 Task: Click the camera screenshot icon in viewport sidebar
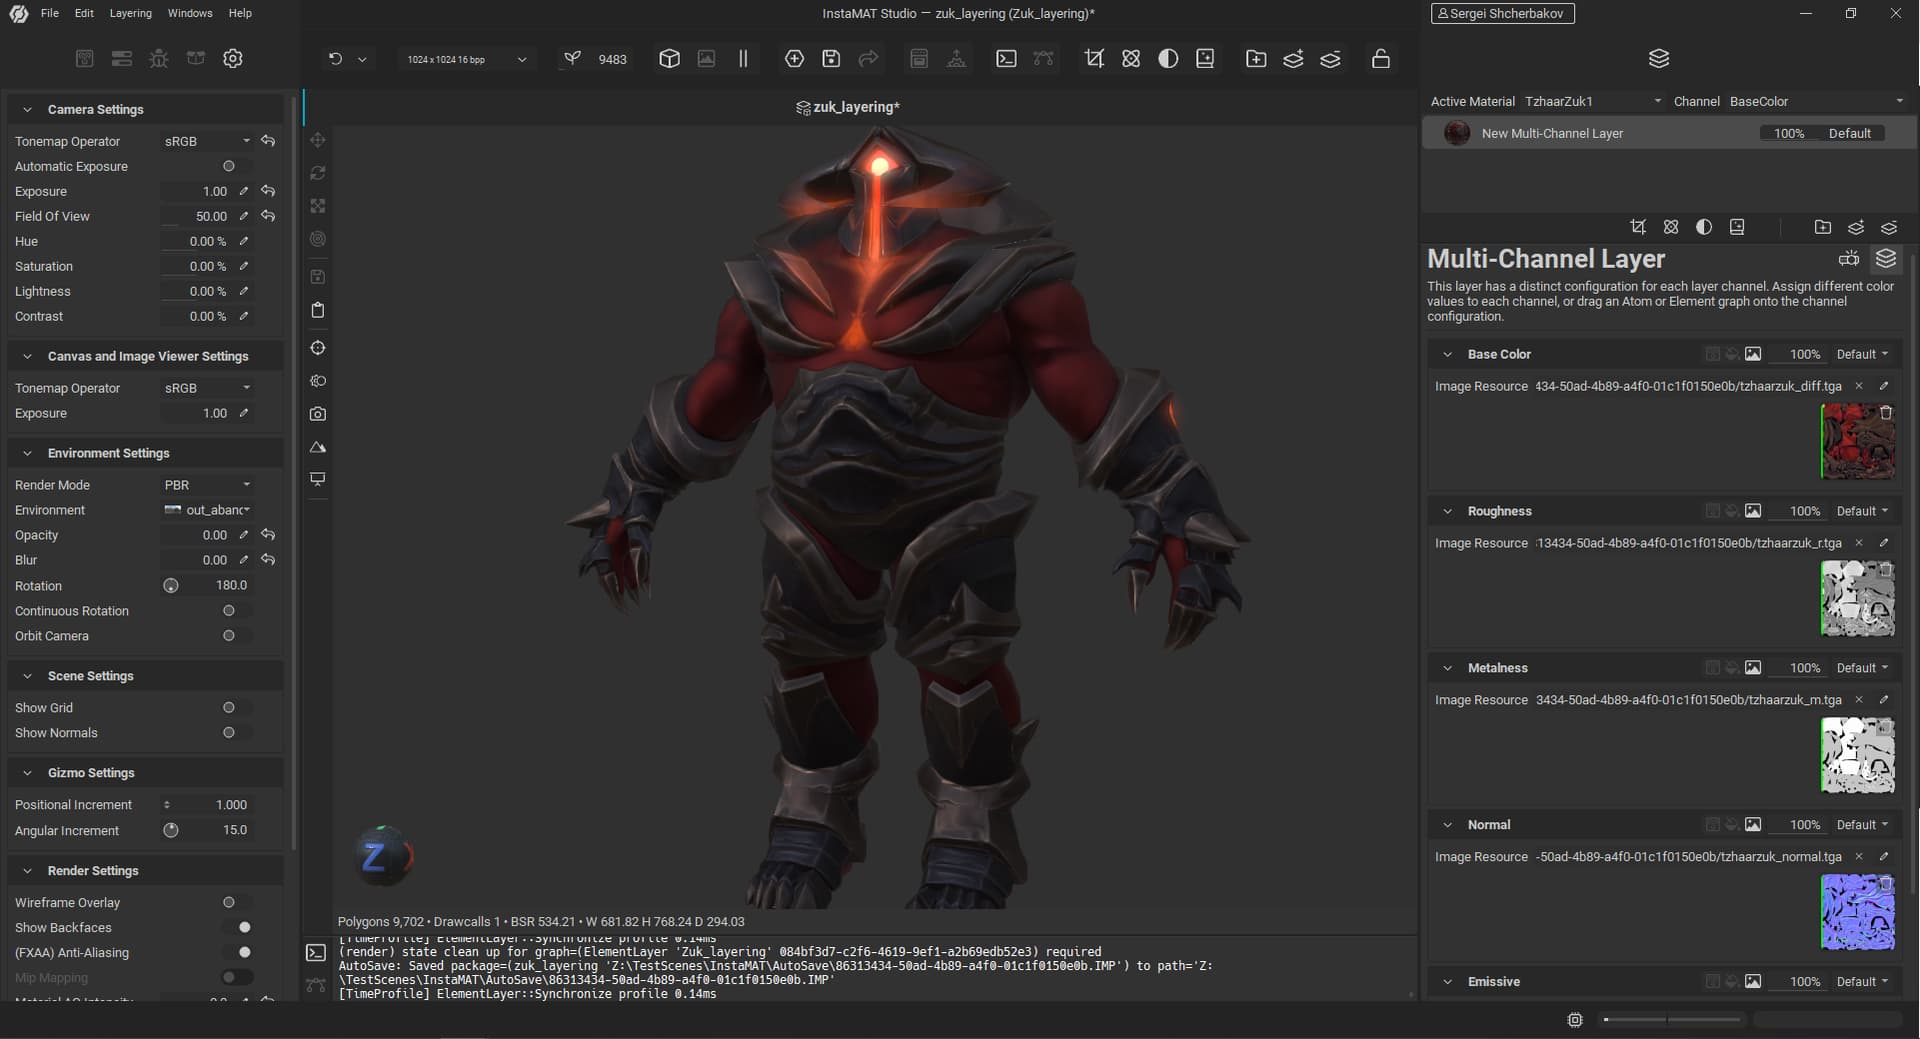(x=318, y=414)
